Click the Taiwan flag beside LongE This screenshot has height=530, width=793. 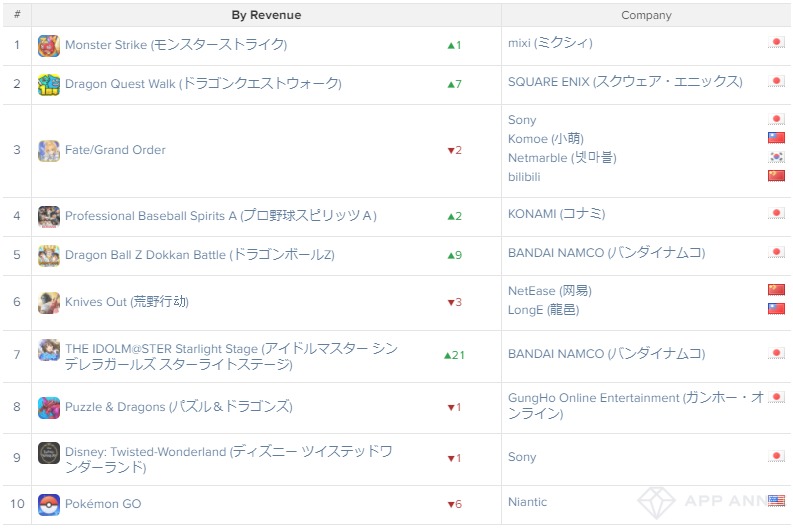(776, 308)
